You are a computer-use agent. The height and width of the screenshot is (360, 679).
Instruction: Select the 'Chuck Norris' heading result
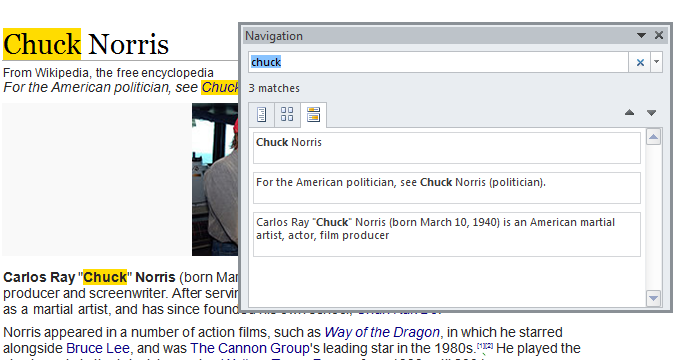(x=446, y=148)
